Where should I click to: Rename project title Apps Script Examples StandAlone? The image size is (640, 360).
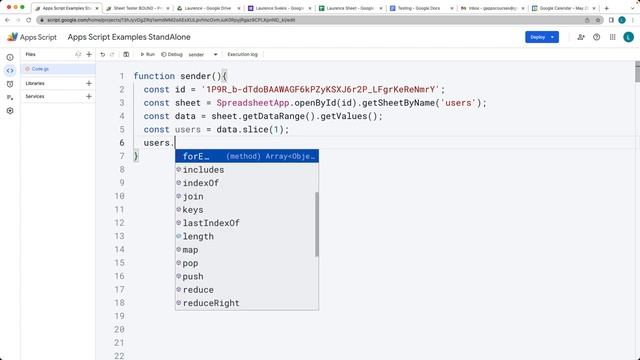point(129,37)
